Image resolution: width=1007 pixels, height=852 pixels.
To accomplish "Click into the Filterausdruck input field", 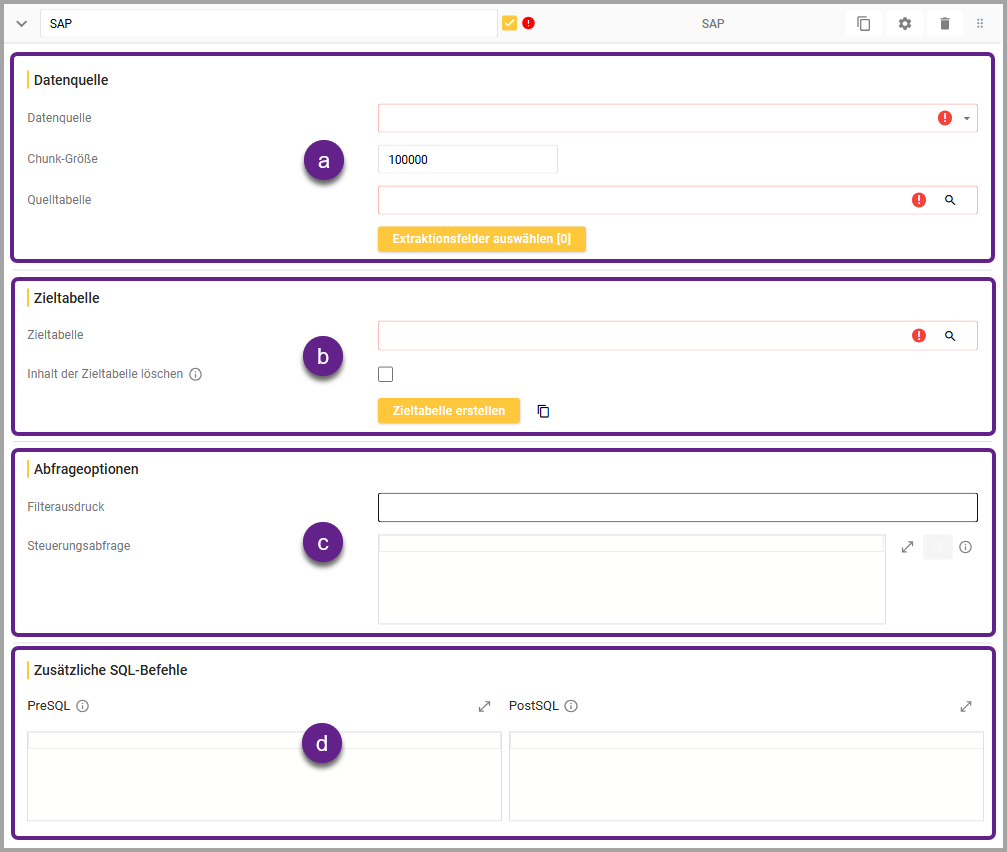I will pyautogui.click(x=677, y=508).
